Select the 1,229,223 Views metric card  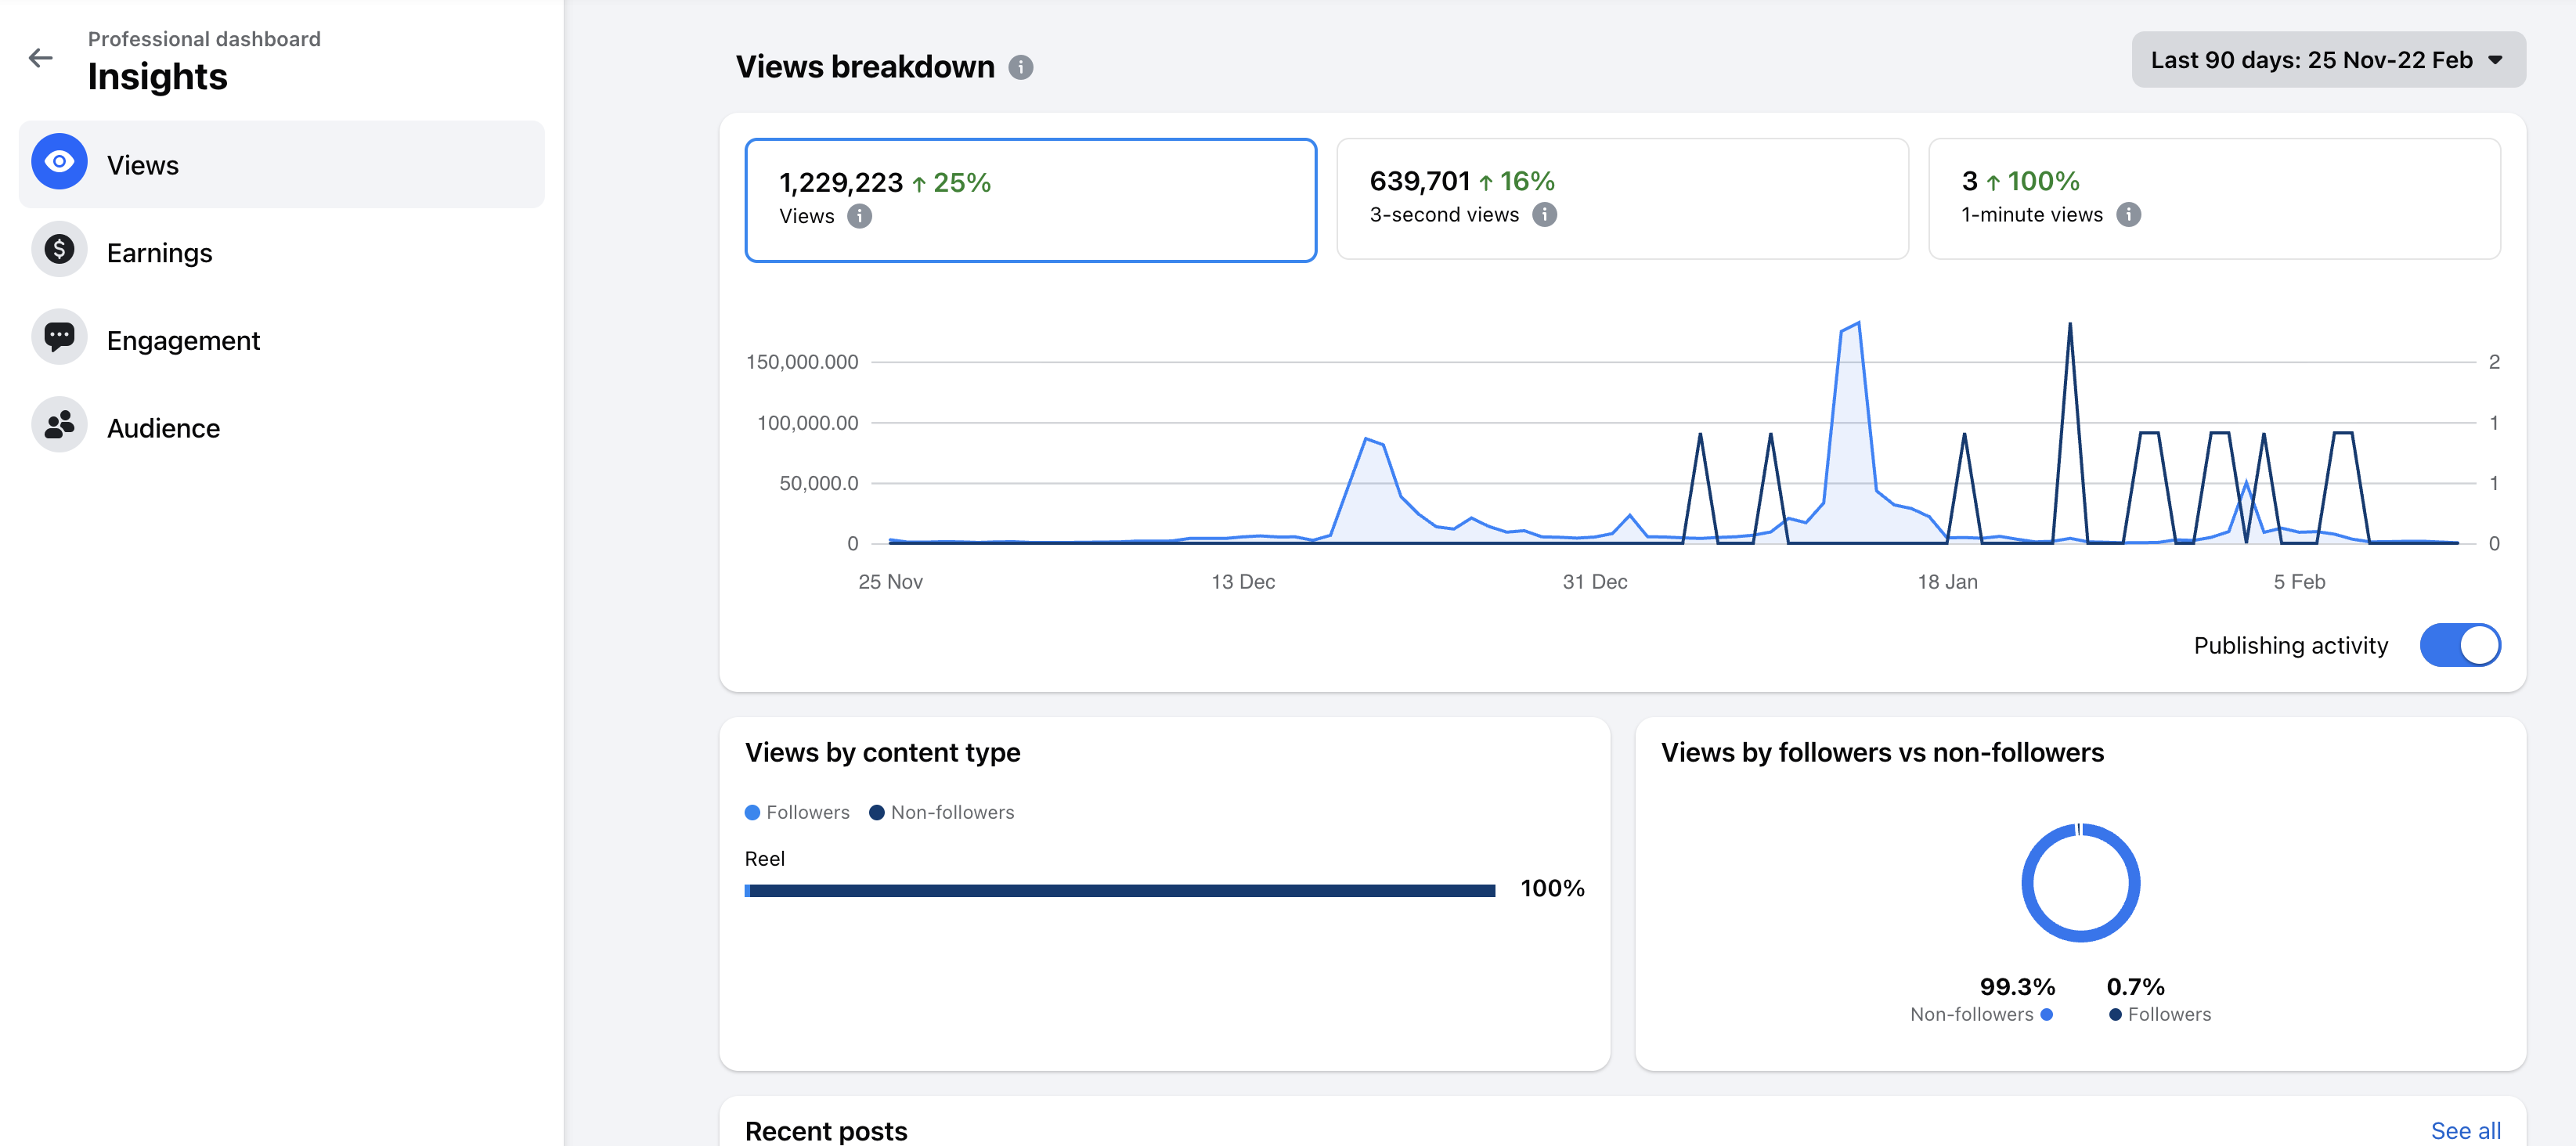[1030, 200]
